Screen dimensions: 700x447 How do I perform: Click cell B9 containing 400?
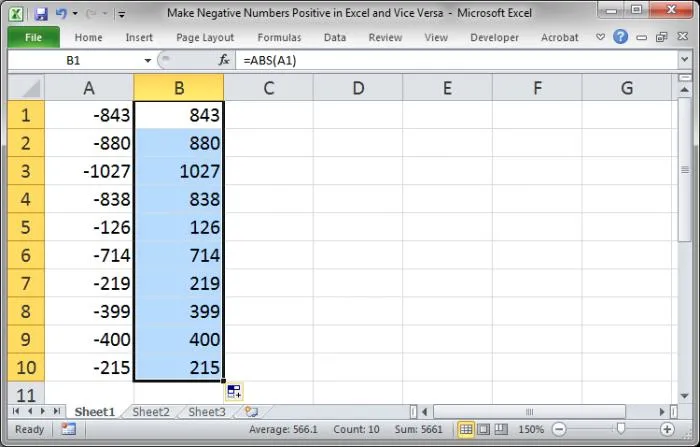coord(179,339)
